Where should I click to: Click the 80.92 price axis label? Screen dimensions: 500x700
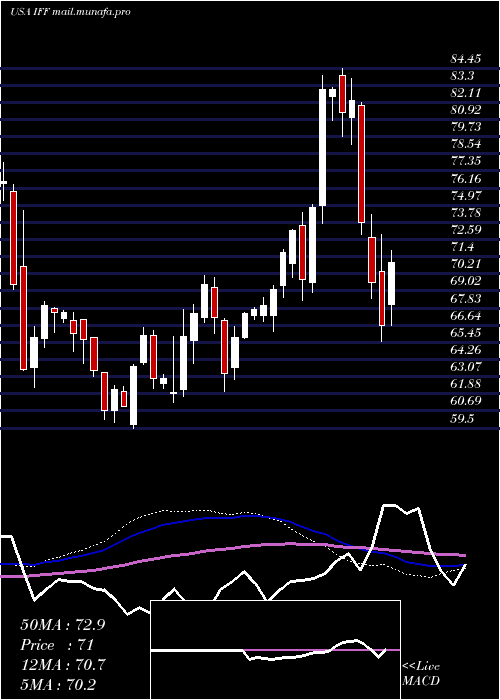click(x=466, y=110)
